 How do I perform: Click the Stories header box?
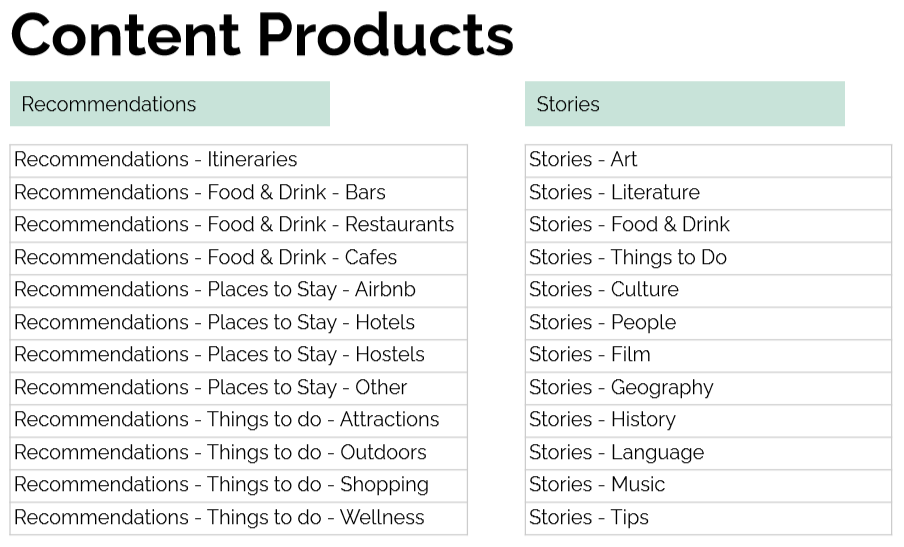(x=684, y=104)
